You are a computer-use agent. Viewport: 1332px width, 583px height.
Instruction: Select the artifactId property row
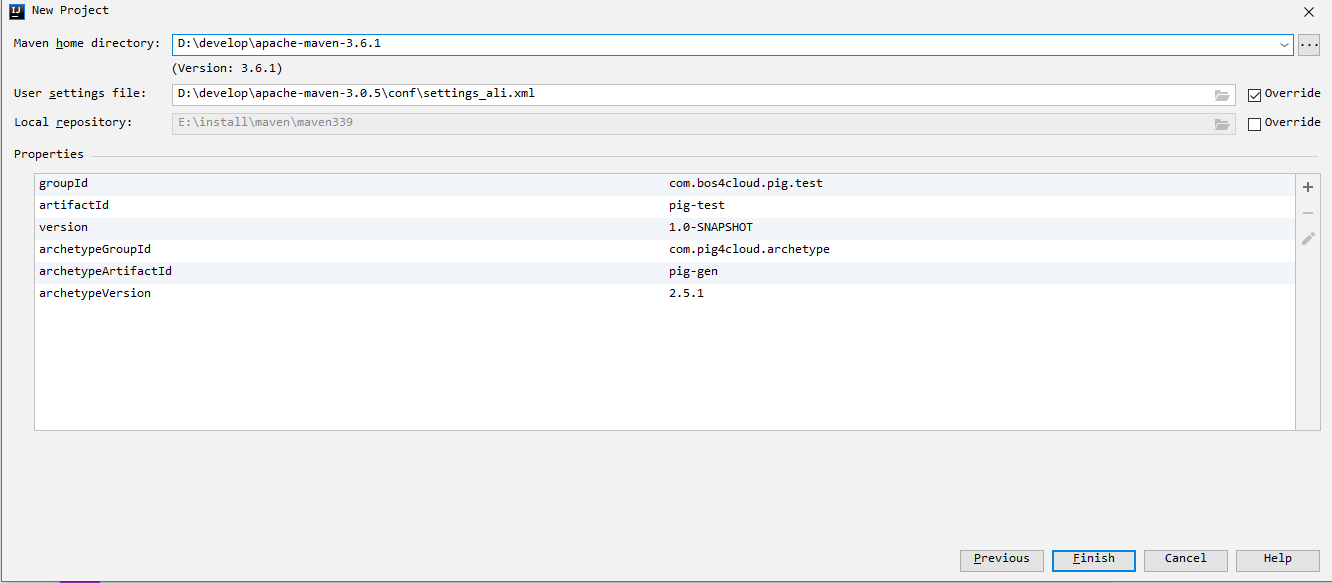pyautogui.click(x=664, y=206)
